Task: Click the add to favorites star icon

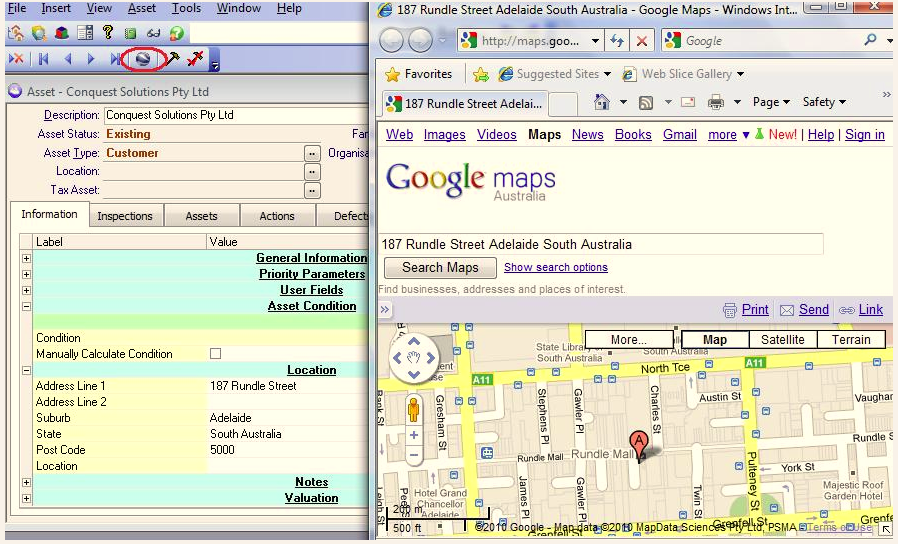Action: tap(480, 74)
